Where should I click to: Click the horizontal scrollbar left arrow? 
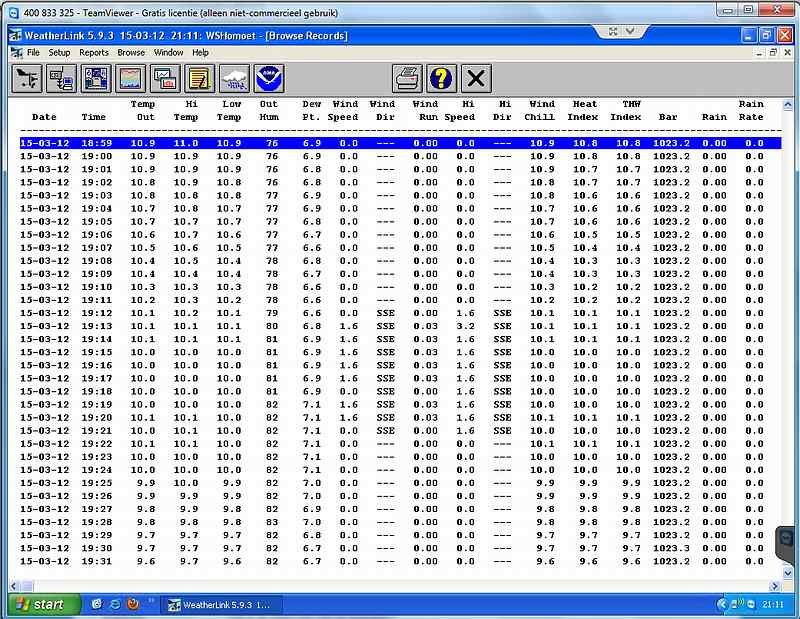coord(14,586)
